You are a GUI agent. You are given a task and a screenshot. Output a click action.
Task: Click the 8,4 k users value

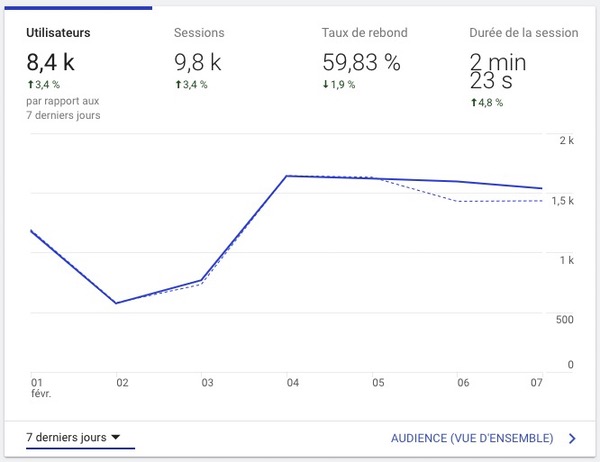click(x=50, y=62)
